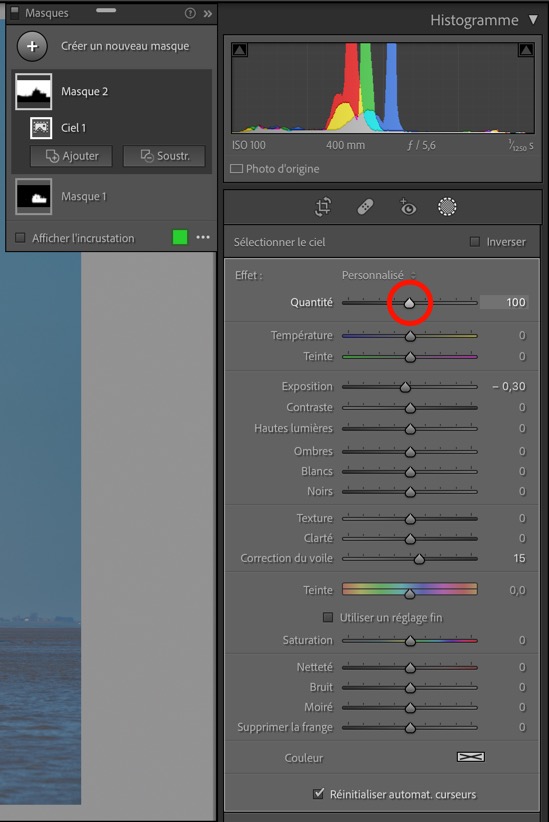Click the plus icon to create new mask
The width and height of the screenshot is (549, 822).
point(32,46)
